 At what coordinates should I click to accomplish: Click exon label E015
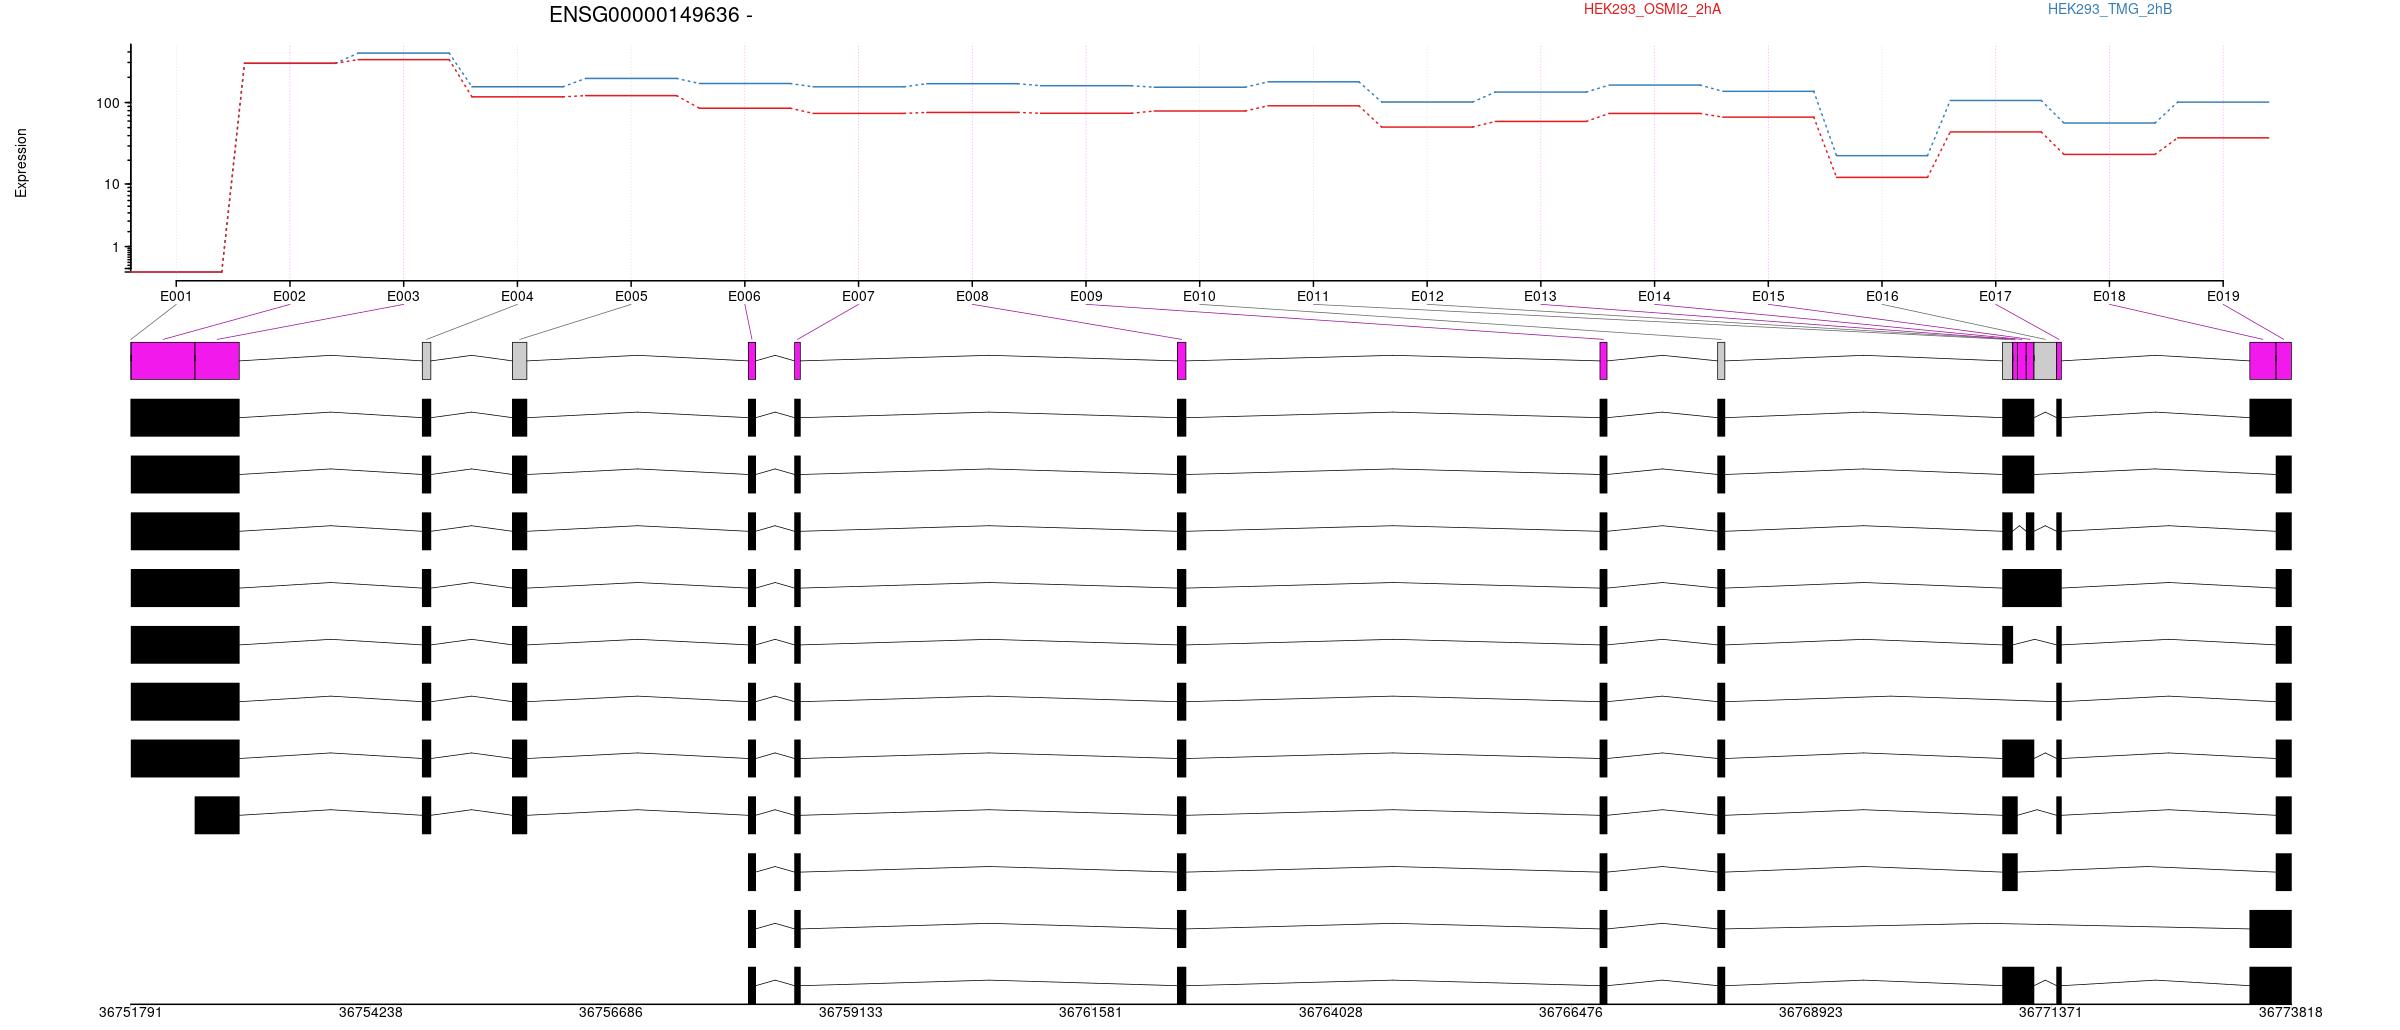(x=1768, y=296)
